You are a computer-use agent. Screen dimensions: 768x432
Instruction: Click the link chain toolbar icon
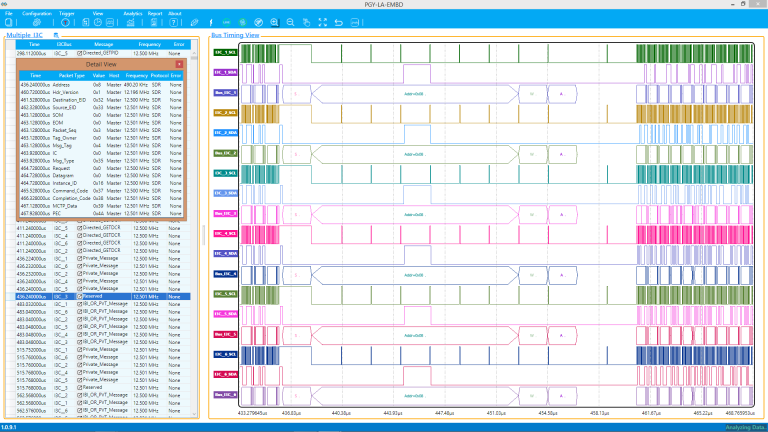pos(194,23)
